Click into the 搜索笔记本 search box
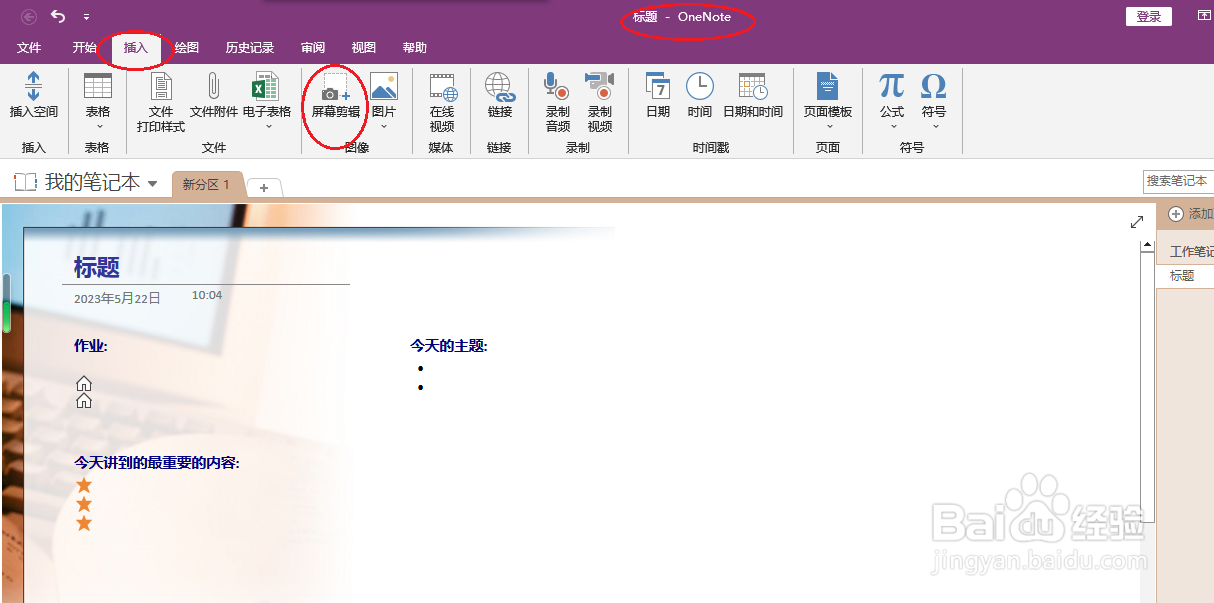1214x603 pixels. tap(1178, 181)
